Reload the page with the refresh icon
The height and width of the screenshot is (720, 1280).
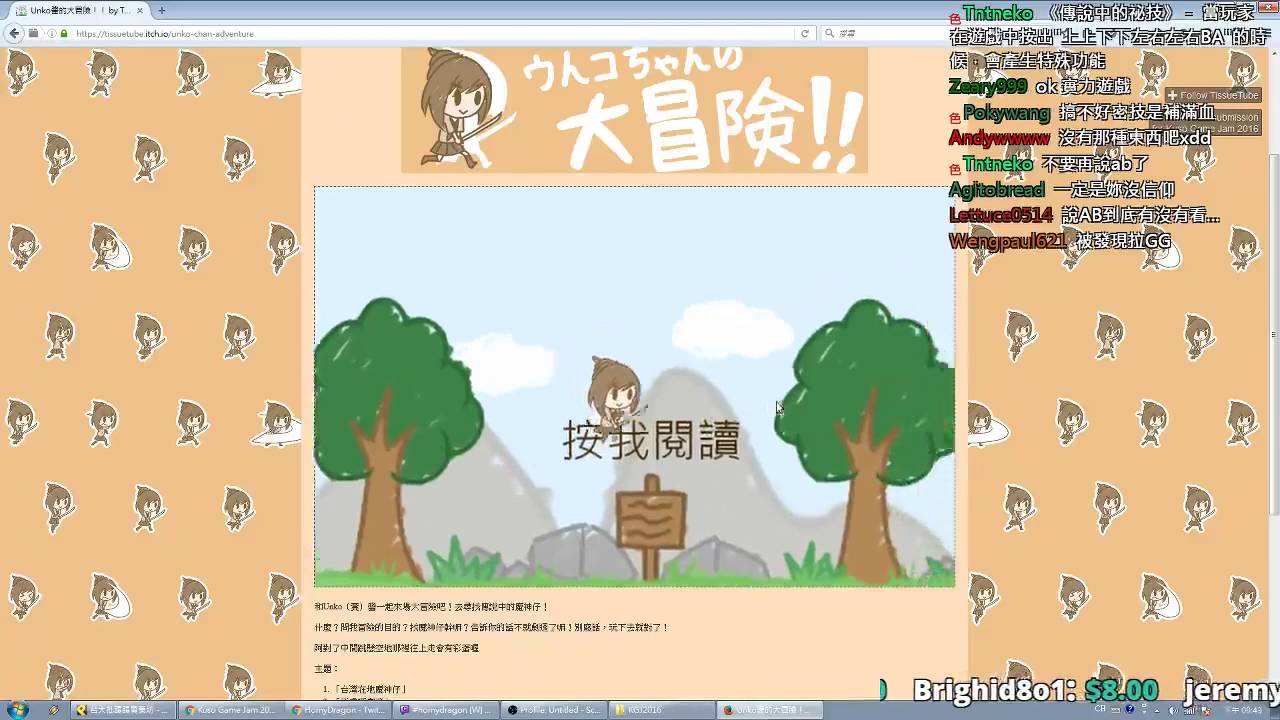804,33
